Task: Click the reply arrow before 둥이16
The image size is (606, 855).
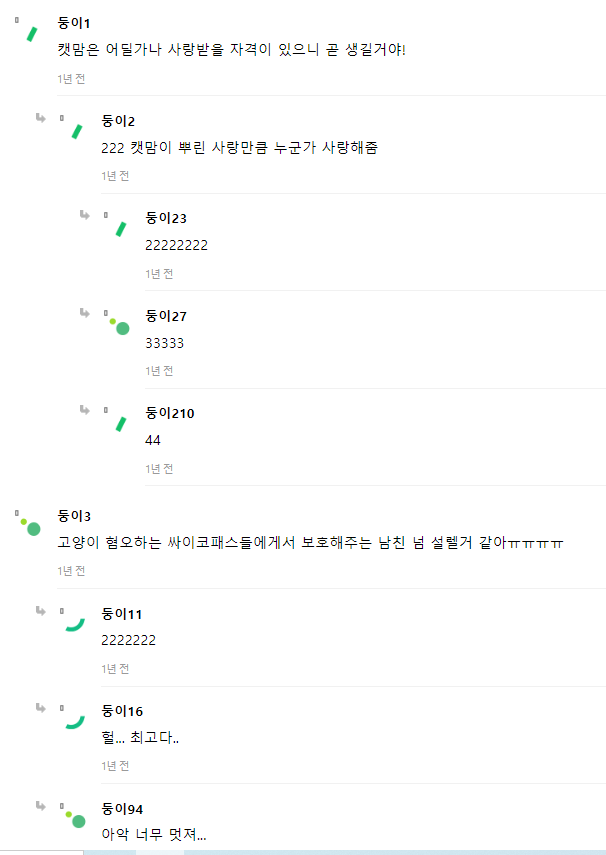Action: pos(41,708)
